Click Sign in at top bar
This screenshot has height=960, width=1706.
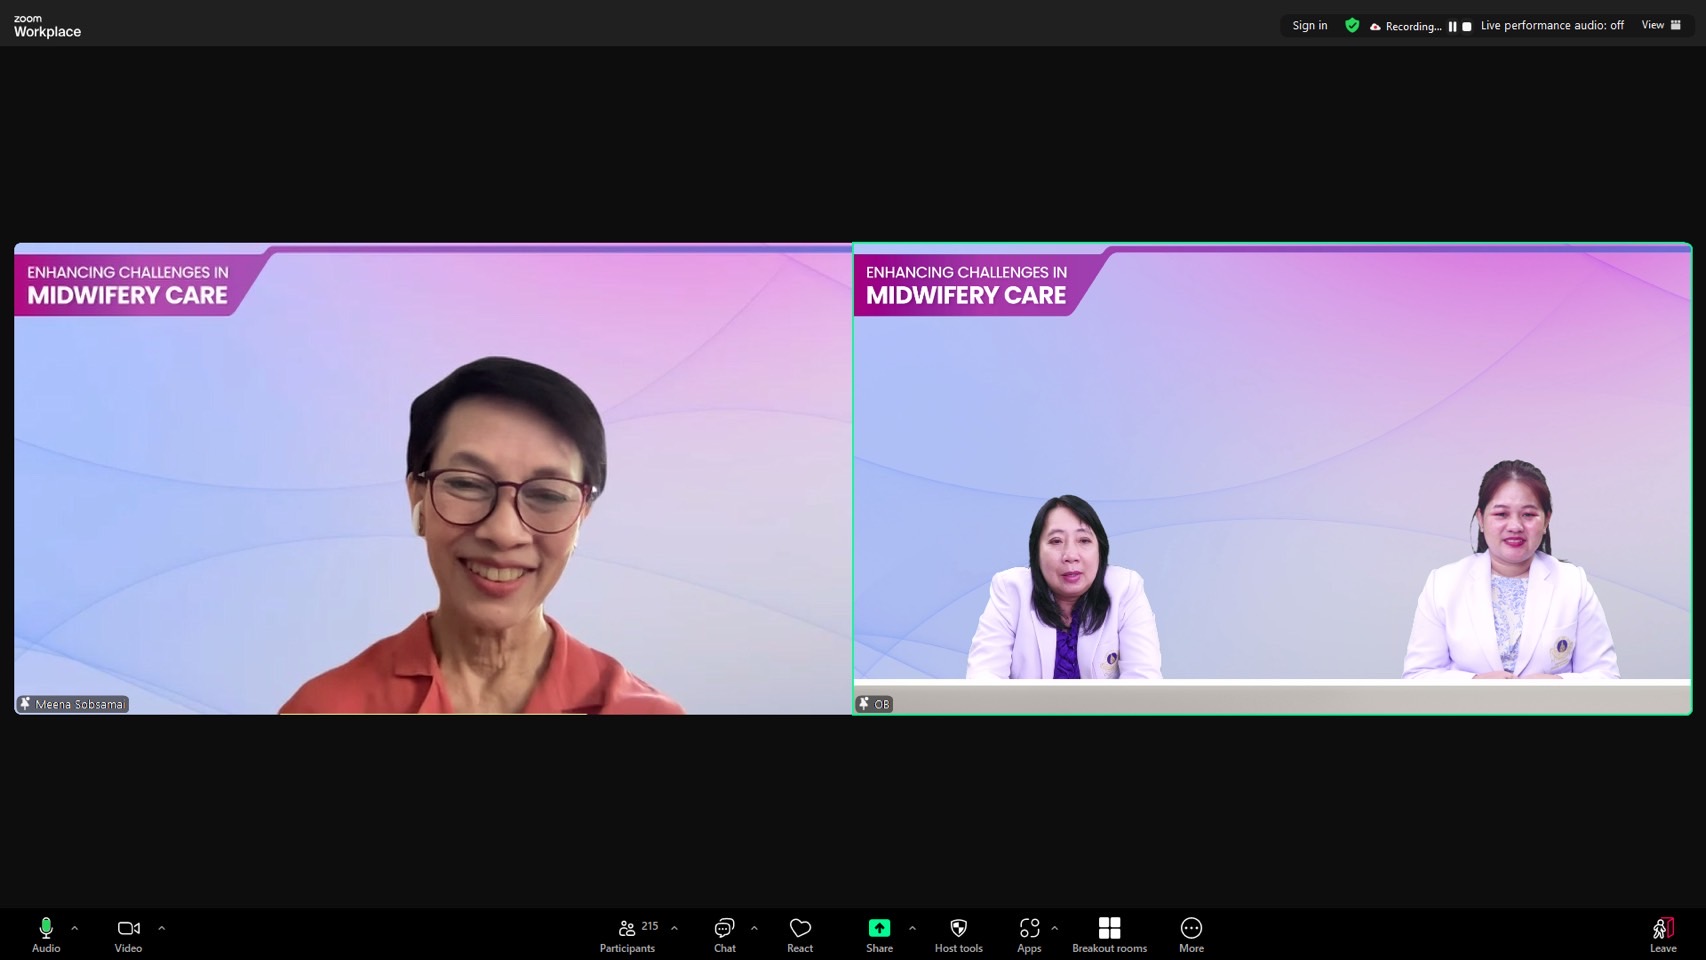pyautogui.click(x=1309, y=26)
